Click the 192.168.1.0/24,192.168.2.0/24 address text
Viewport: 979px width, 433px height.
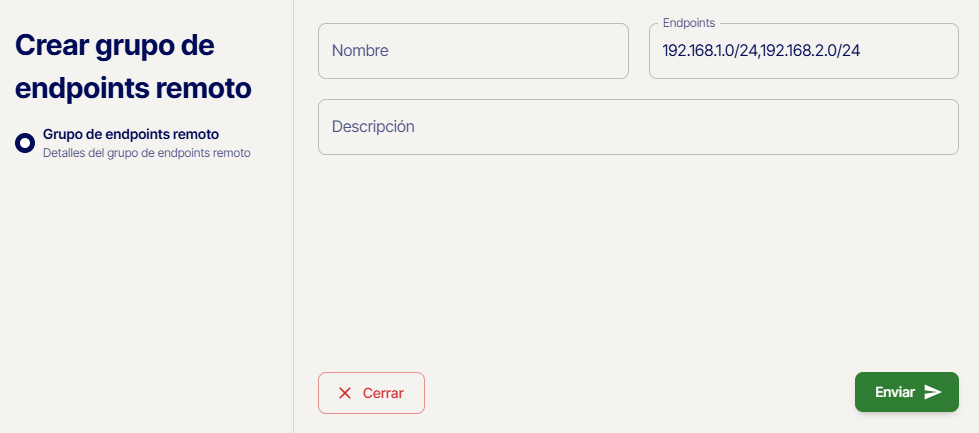pos(761,51)
